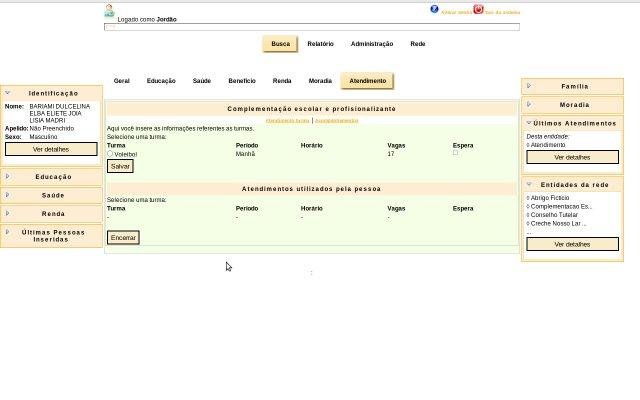Click the 'Atendimentos utilizados pela pessoa' header

[311, 189]
